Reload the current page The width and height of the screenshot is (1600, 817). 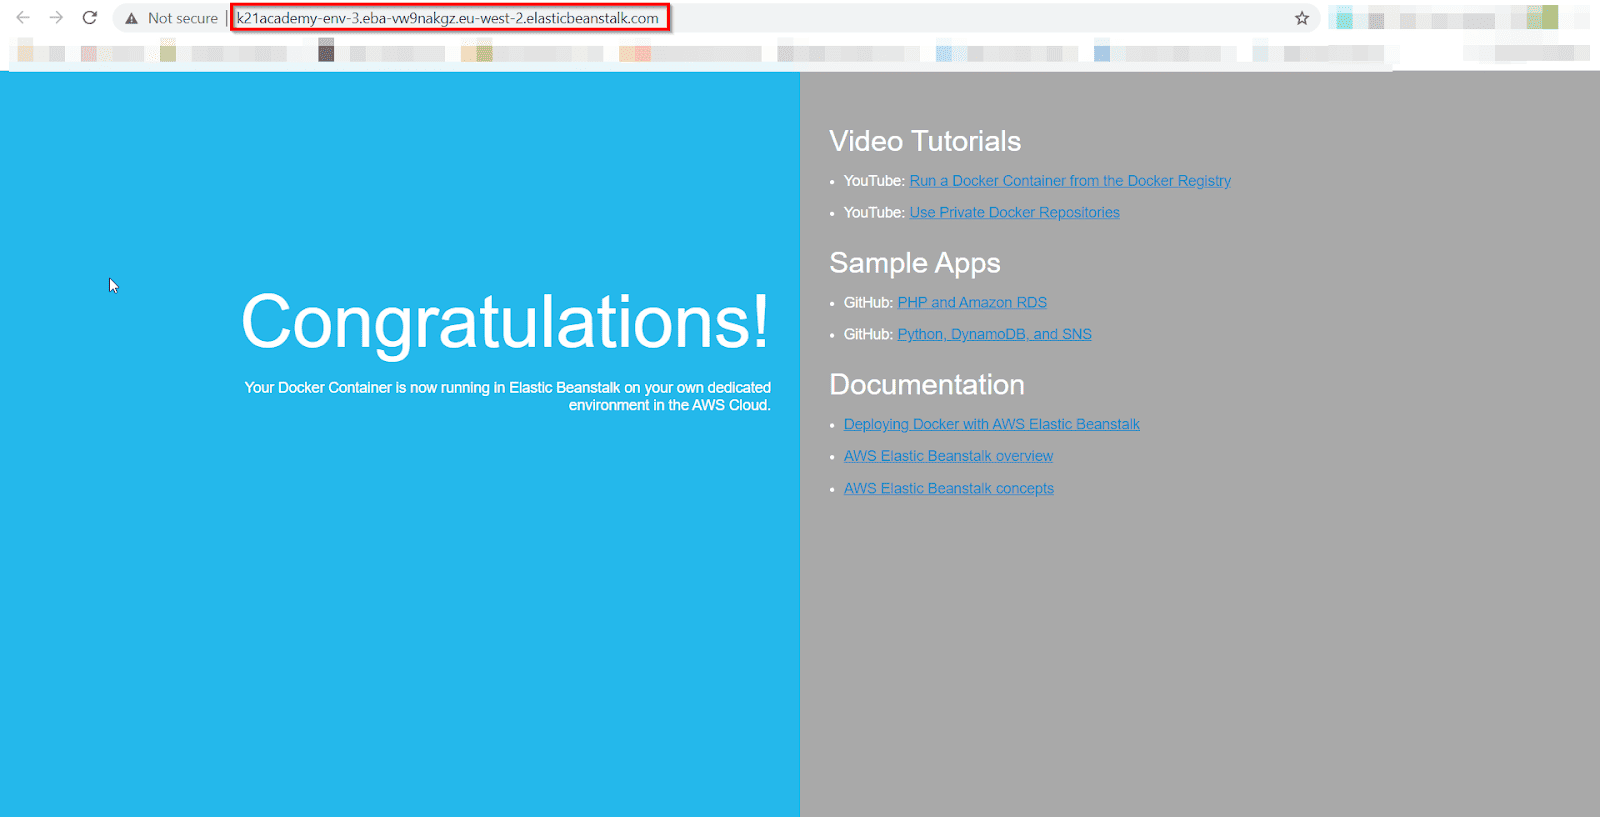click(x=90, y=18)
